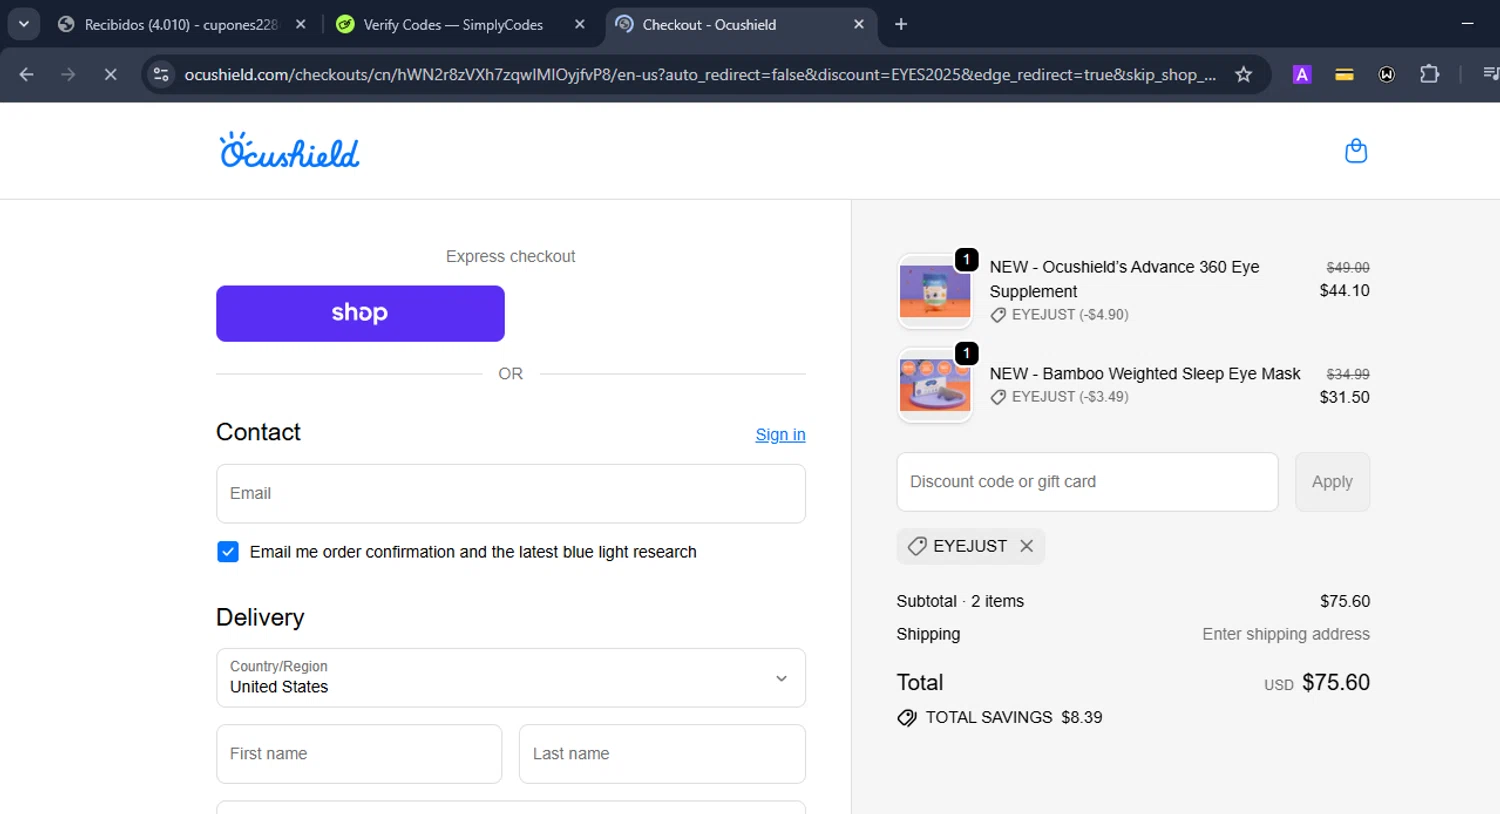Click the TOTAL SAVINGS $8.39 text
Screen dimensions: 1500x814
[1013, 717]
